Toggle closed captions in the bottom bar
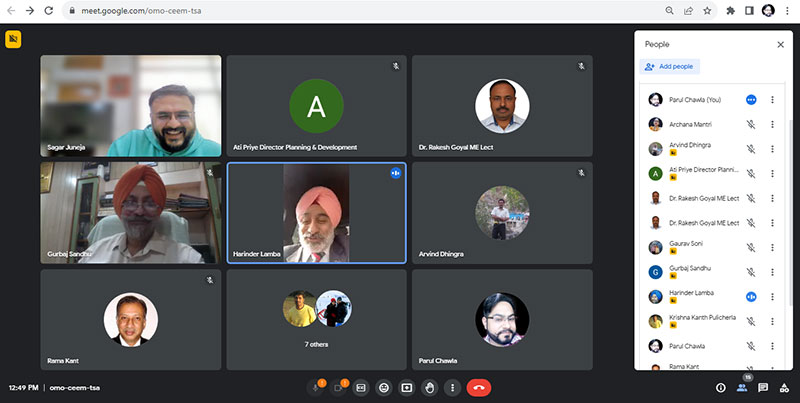This screenshot has height=403, width=800. tap(361, 387)
